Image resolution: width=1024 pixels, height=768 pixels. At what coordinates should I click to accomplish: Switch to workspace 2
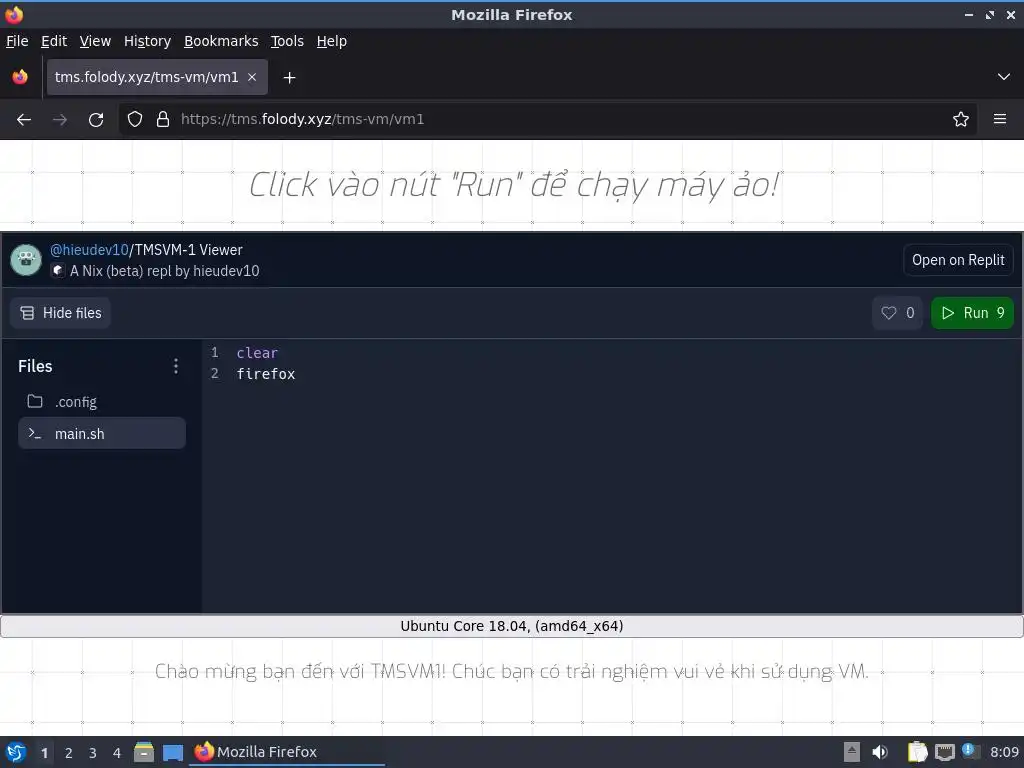(69, 753)
